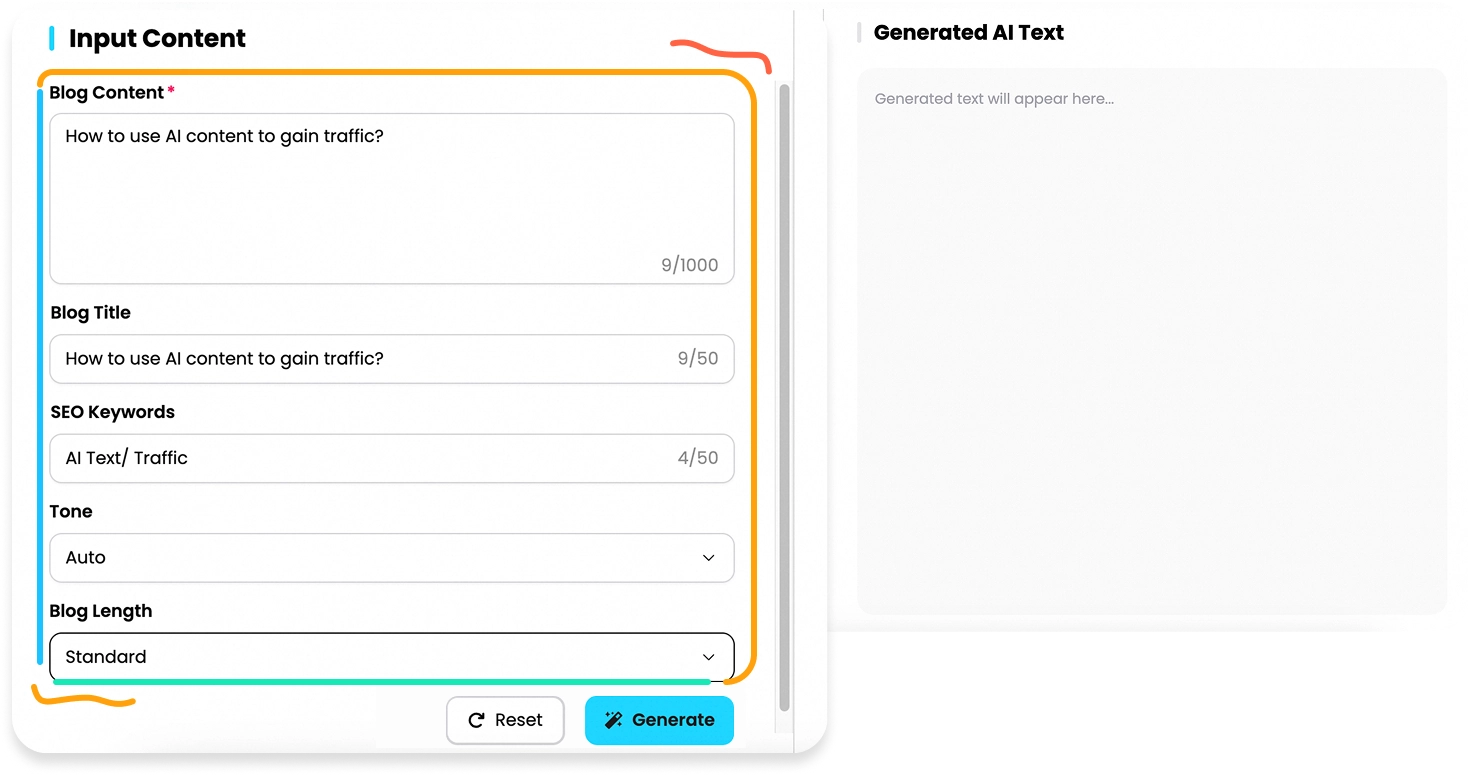Click the SEO Keywords field label
1471x775 pixels.
pyautogui.click(x=112, y=412)
